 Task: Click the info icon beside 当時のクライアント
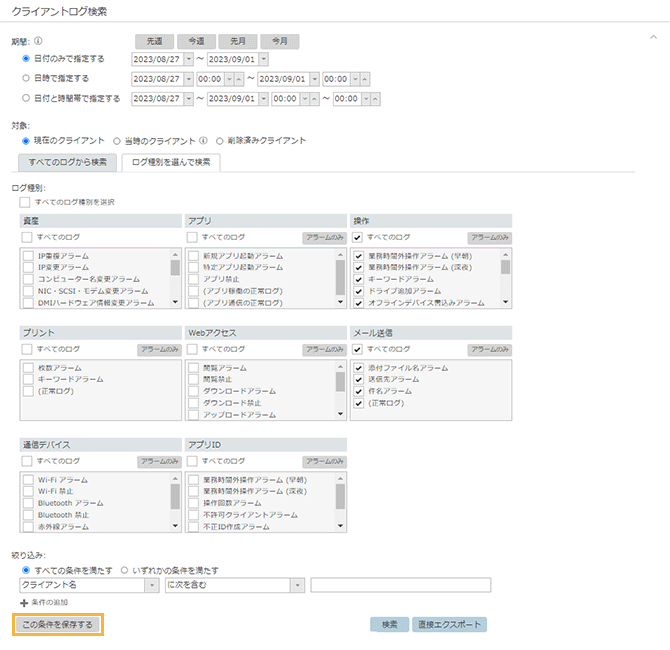coord(204,141)
